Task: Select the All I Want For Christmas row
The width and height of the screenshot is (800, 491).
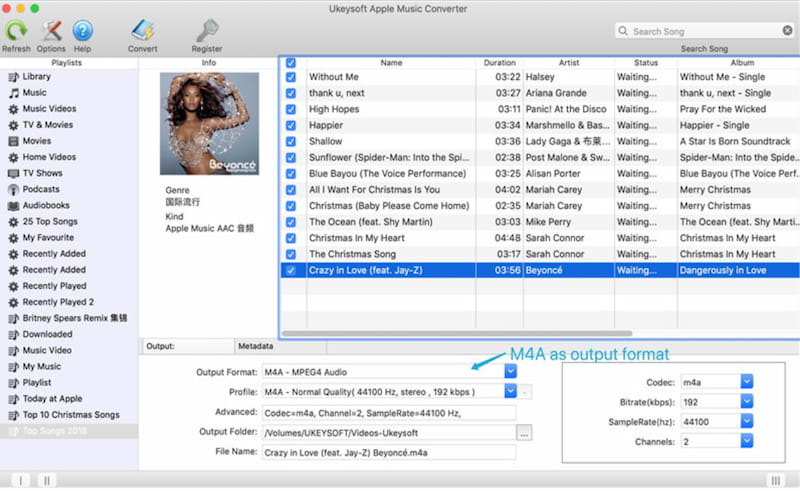Action: (x=540, y=190)
